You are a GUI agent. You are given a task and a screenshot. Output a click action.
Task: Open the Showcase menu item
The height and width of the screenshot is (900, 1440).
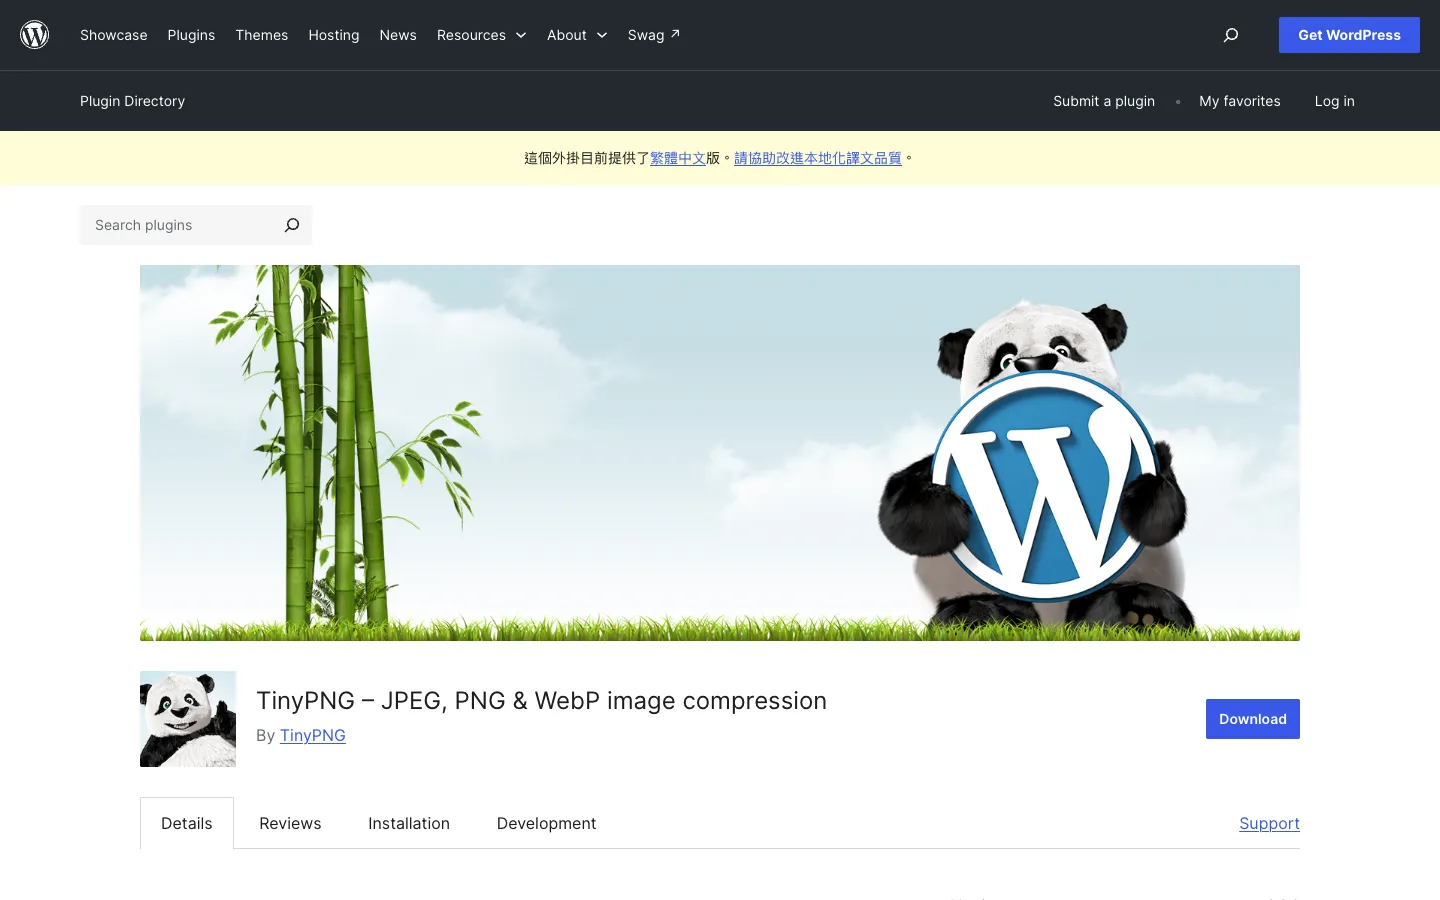tap(114, 35)
